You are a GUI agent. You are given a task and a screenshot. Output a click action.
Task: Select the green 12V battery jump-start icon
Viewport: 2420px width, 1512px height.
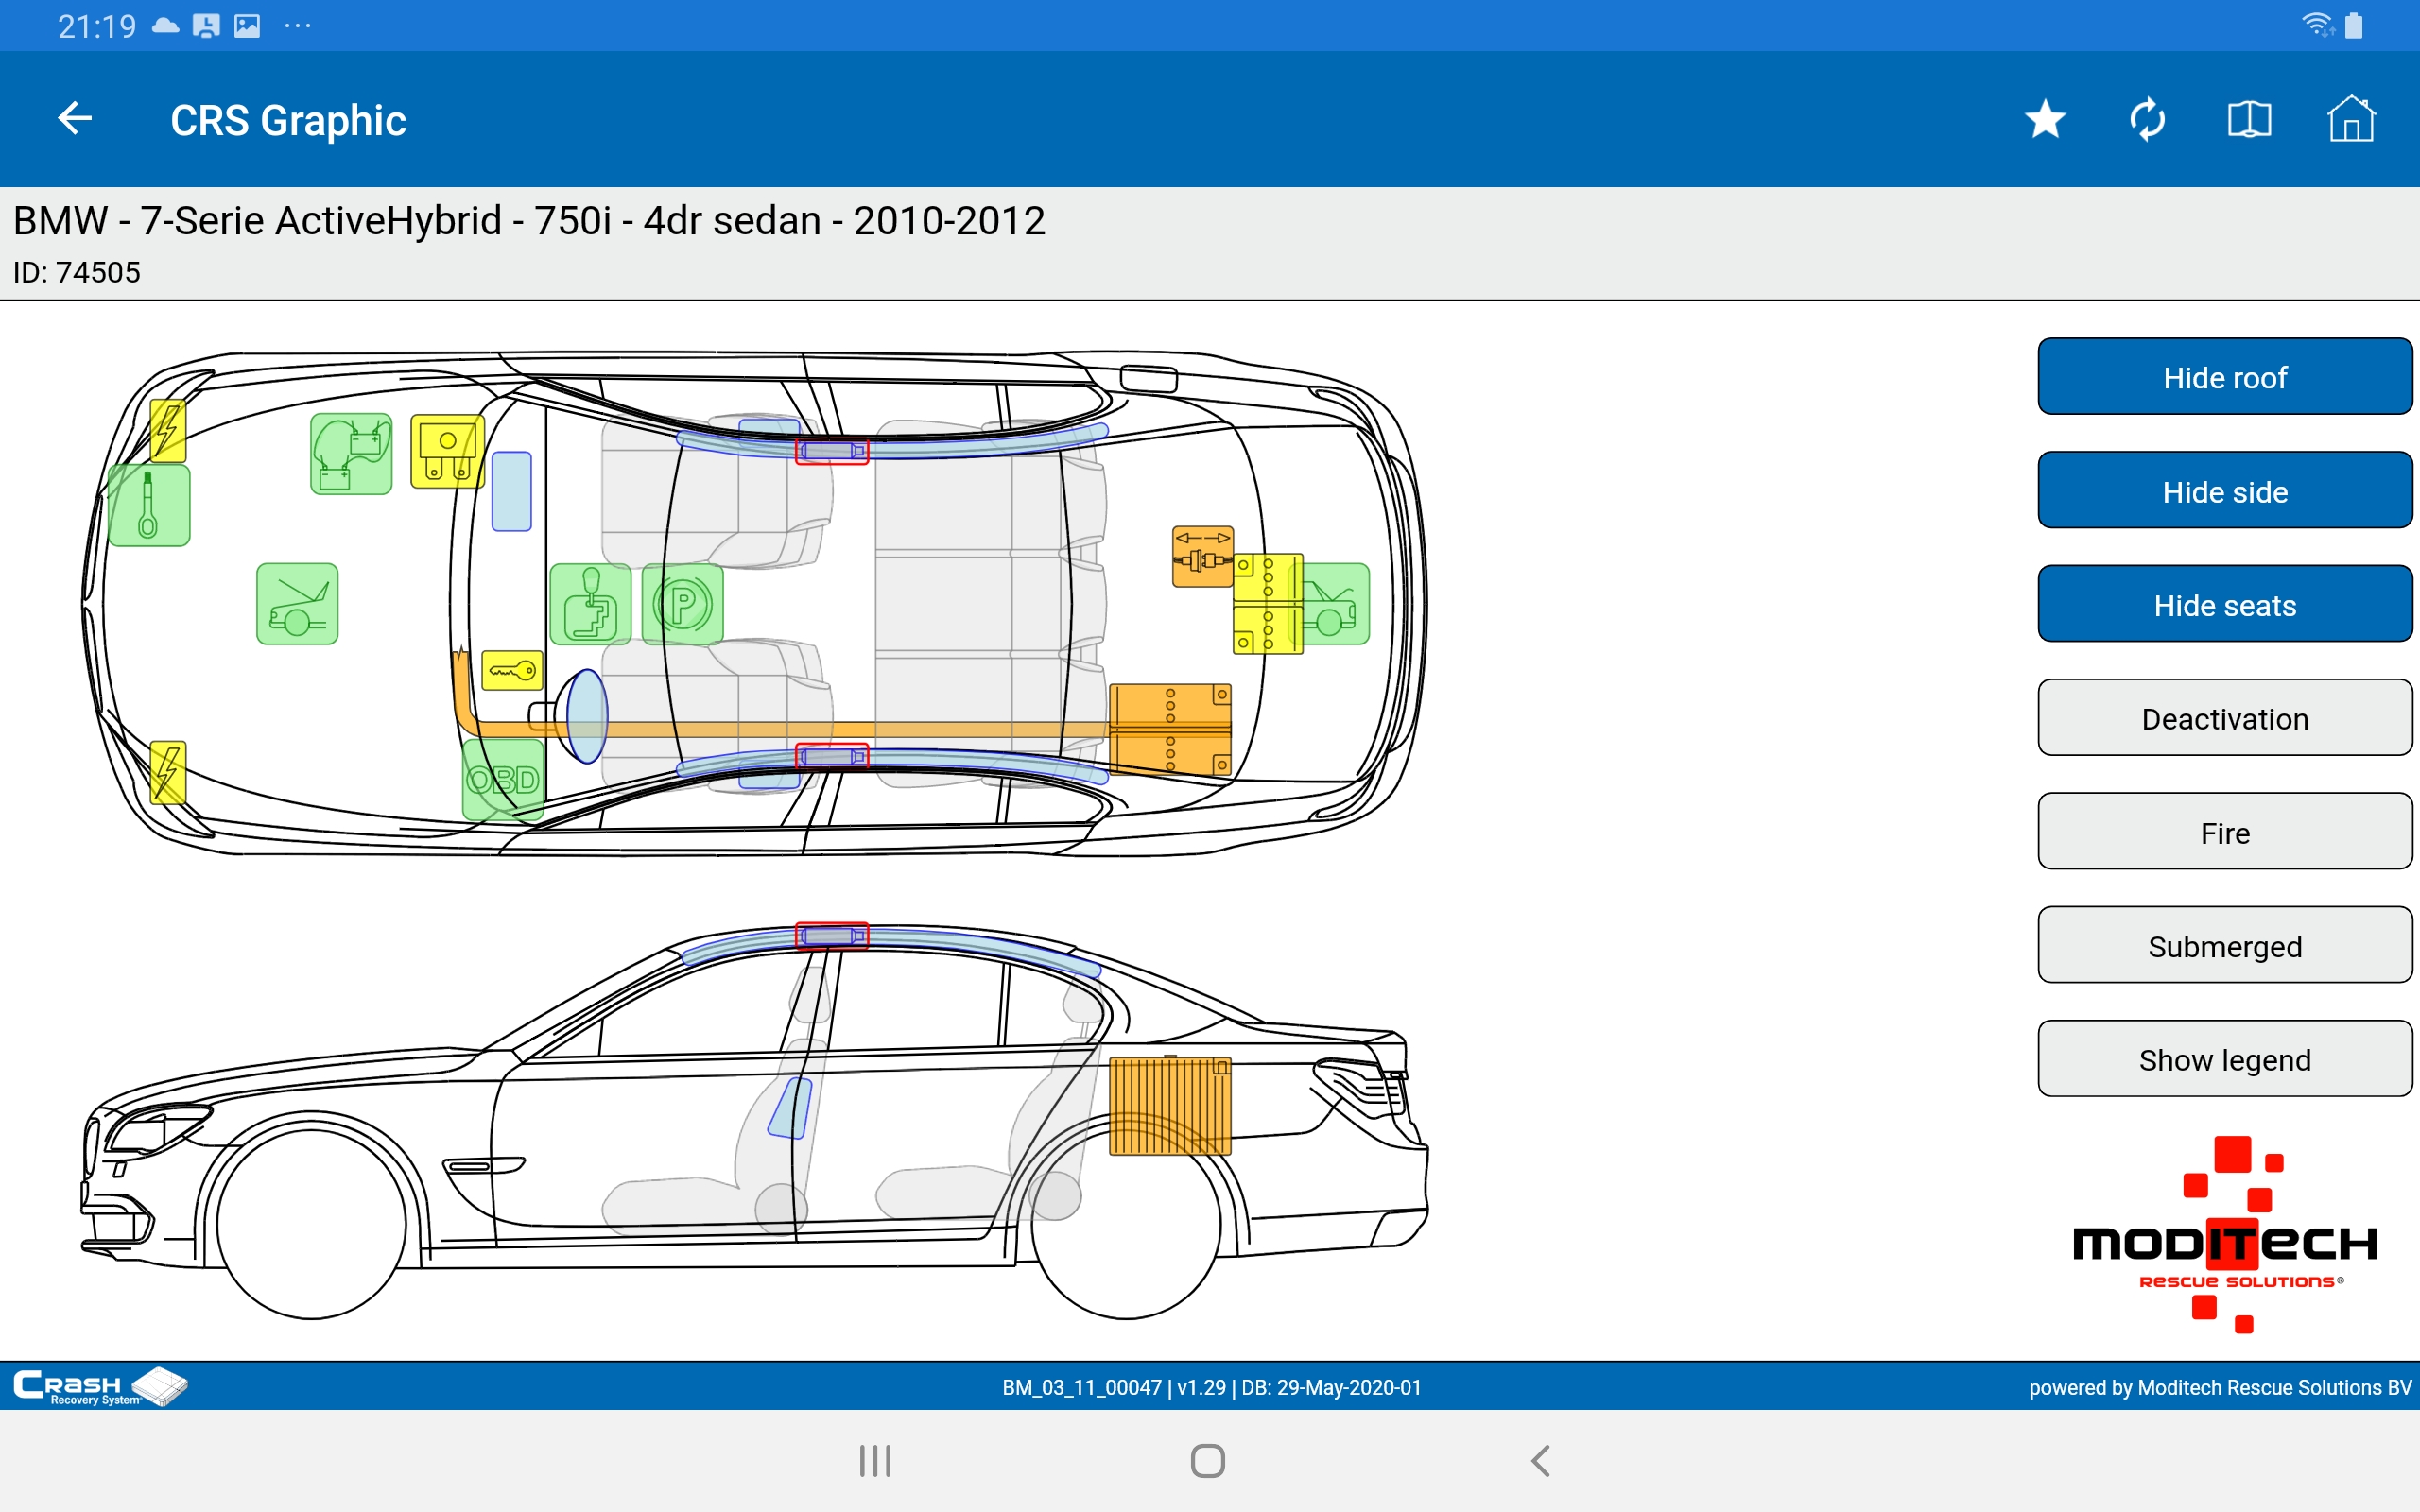coord(351,454)
